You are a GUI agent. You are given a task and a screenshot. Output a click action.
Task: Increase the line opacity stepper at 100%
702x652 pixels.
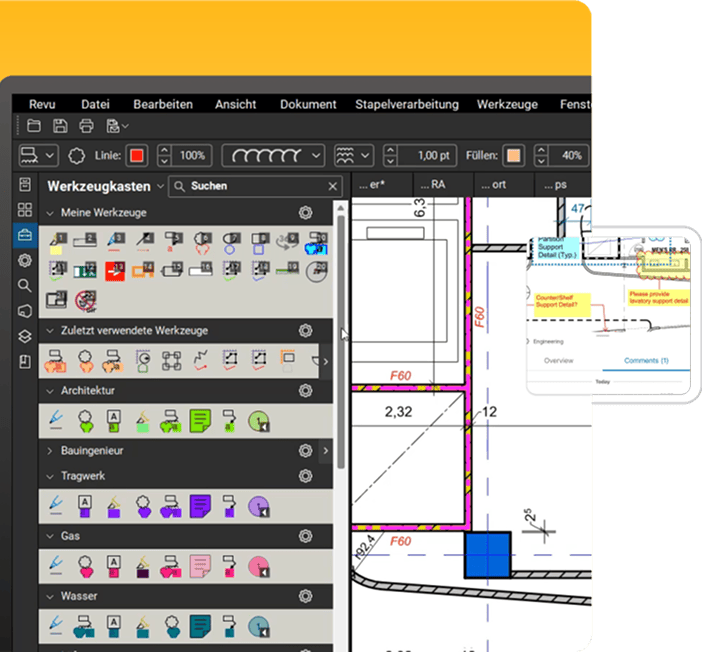(x=164, y=150)
